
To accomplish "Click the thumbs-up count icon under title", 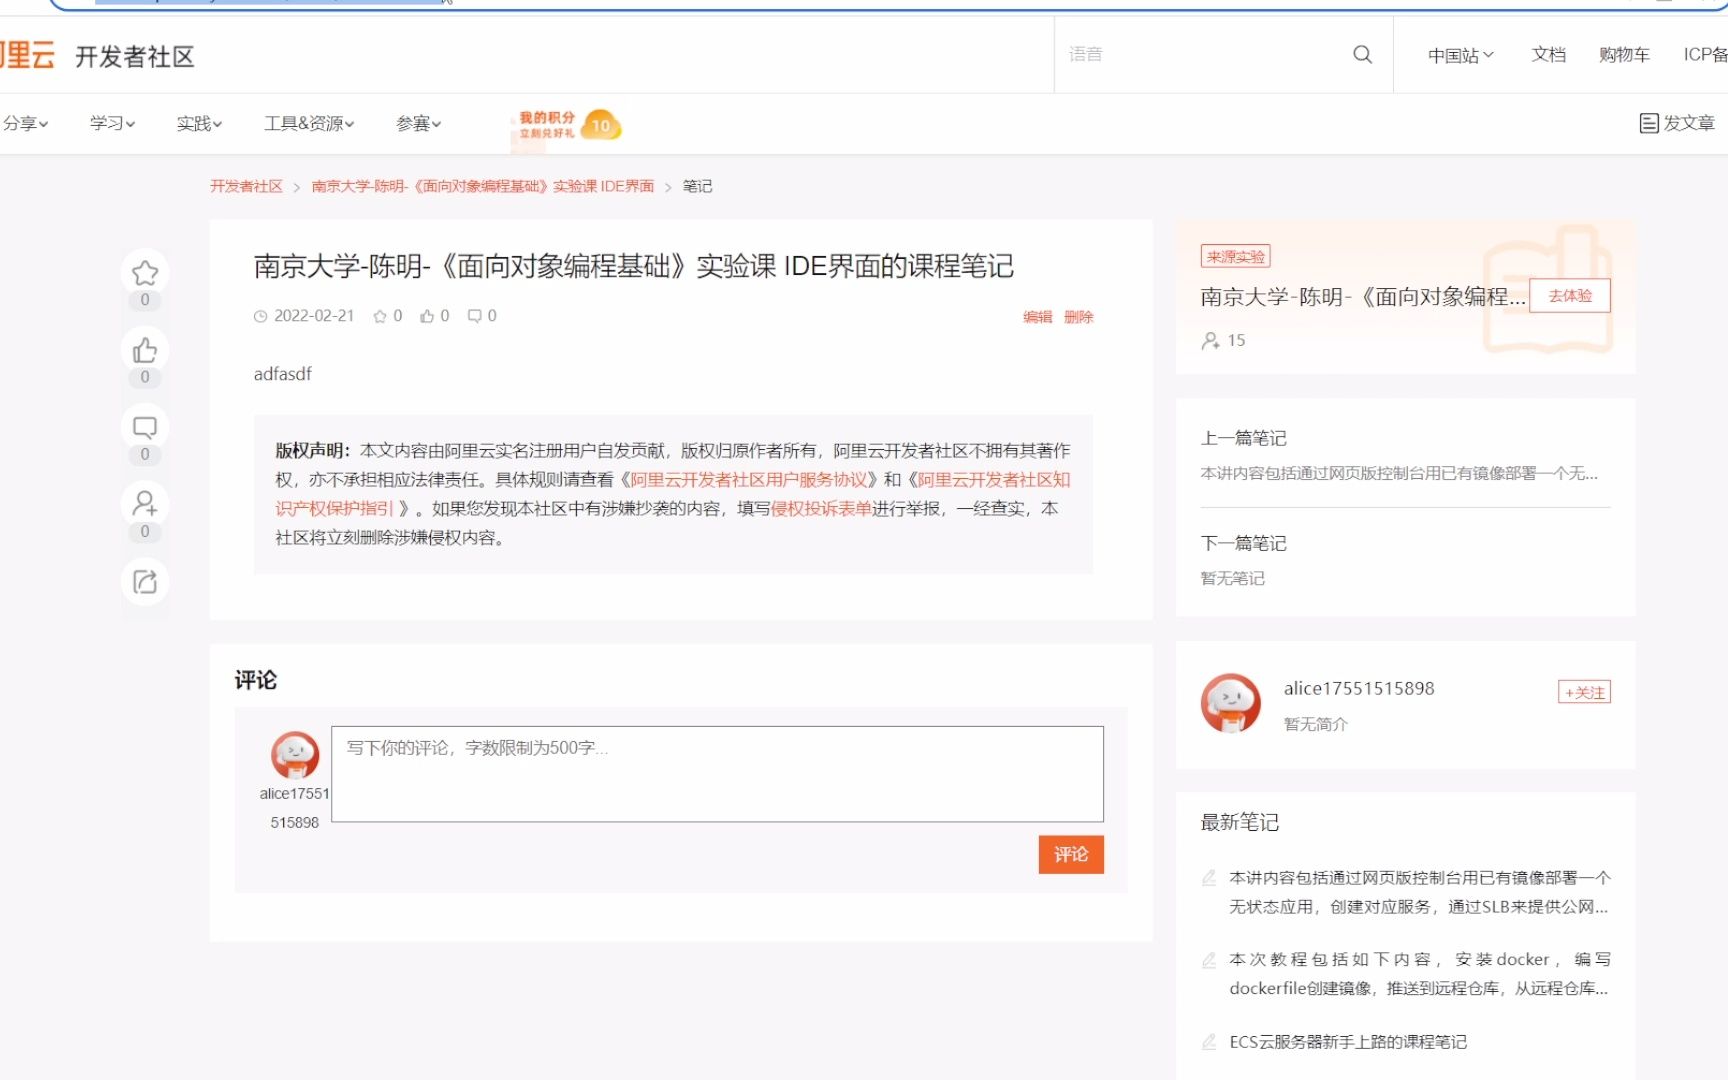I will pyautogui.click(x=427, y=316).
